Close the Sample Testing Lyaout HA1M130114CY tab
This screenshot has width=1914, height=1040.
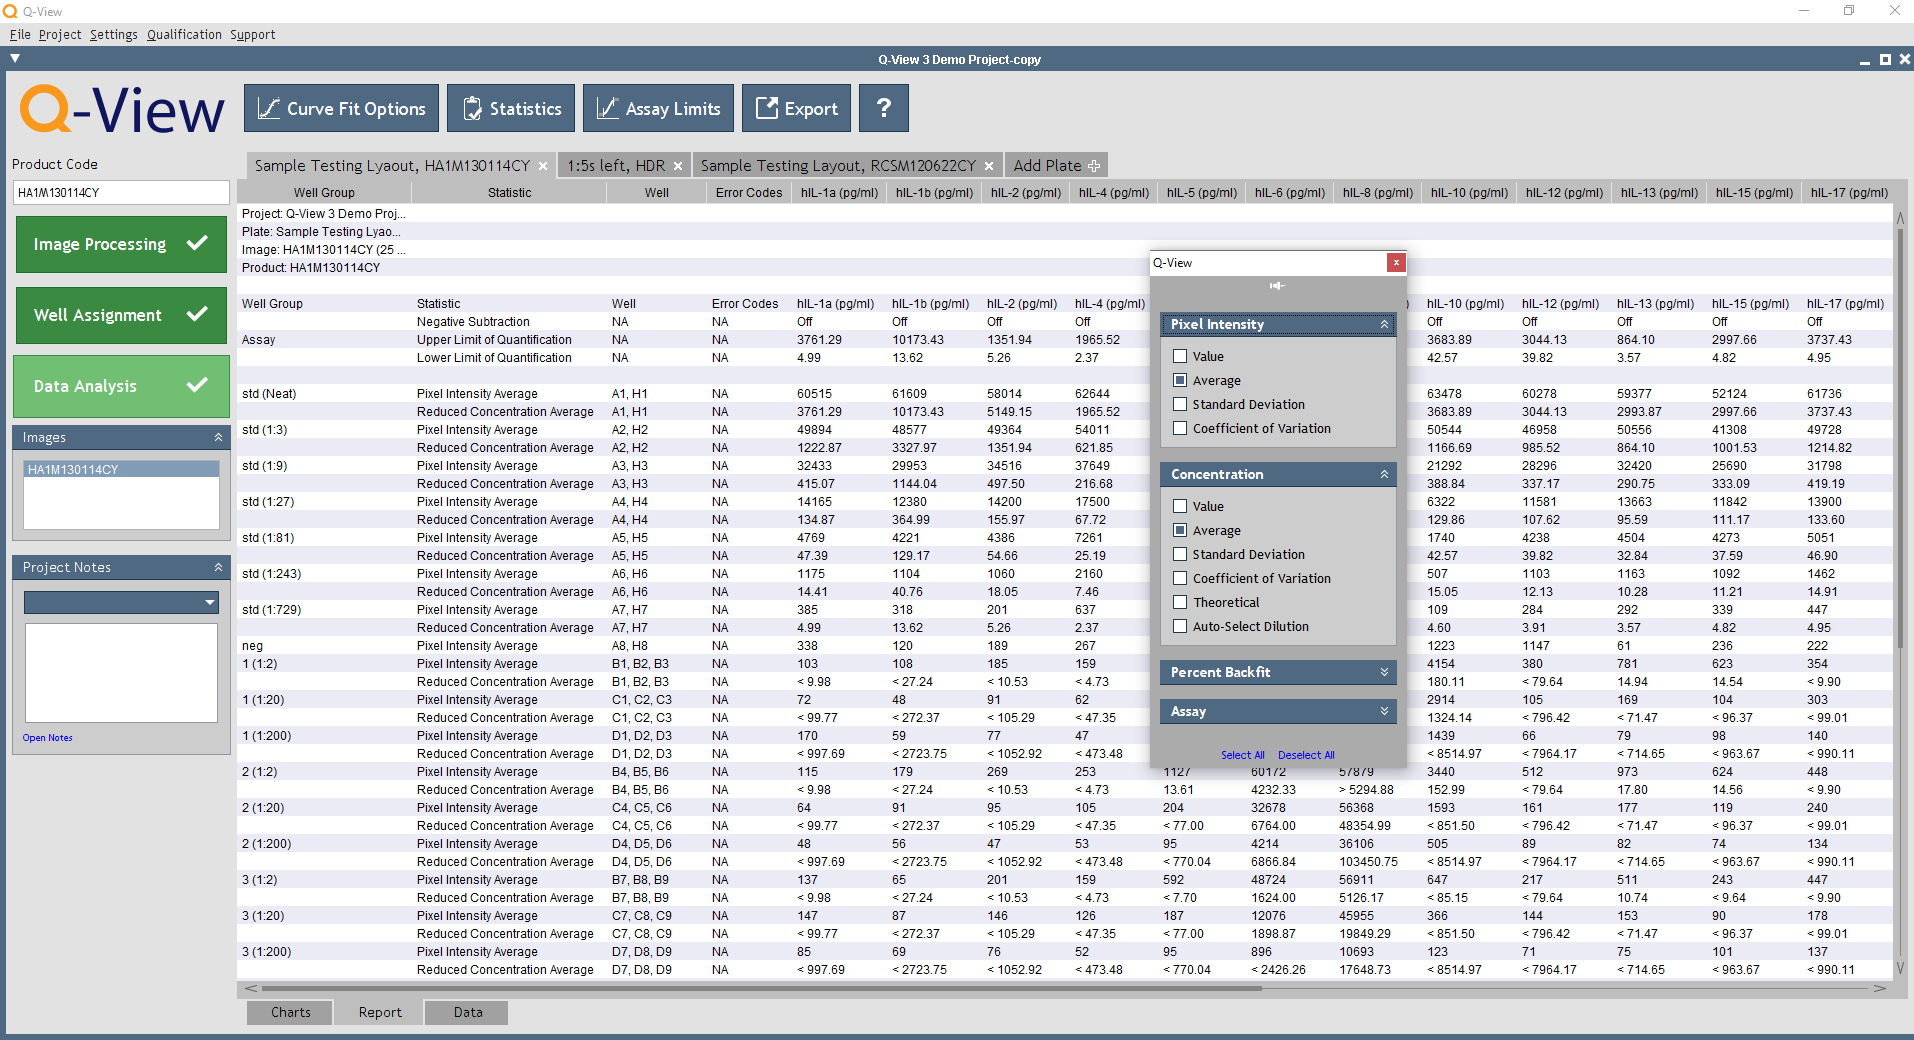coord(543,166)
